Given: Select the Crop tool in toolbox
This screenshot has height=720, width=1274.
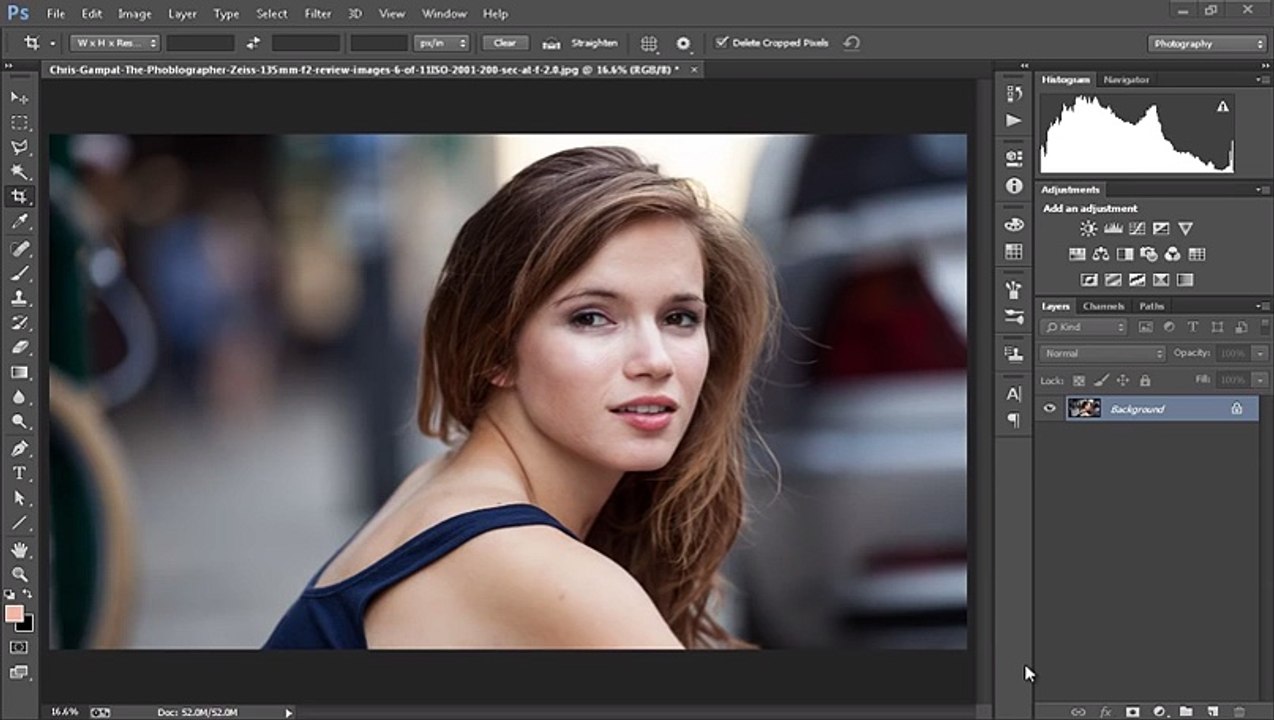Looking at the screenshot, I should coord(19,197).
